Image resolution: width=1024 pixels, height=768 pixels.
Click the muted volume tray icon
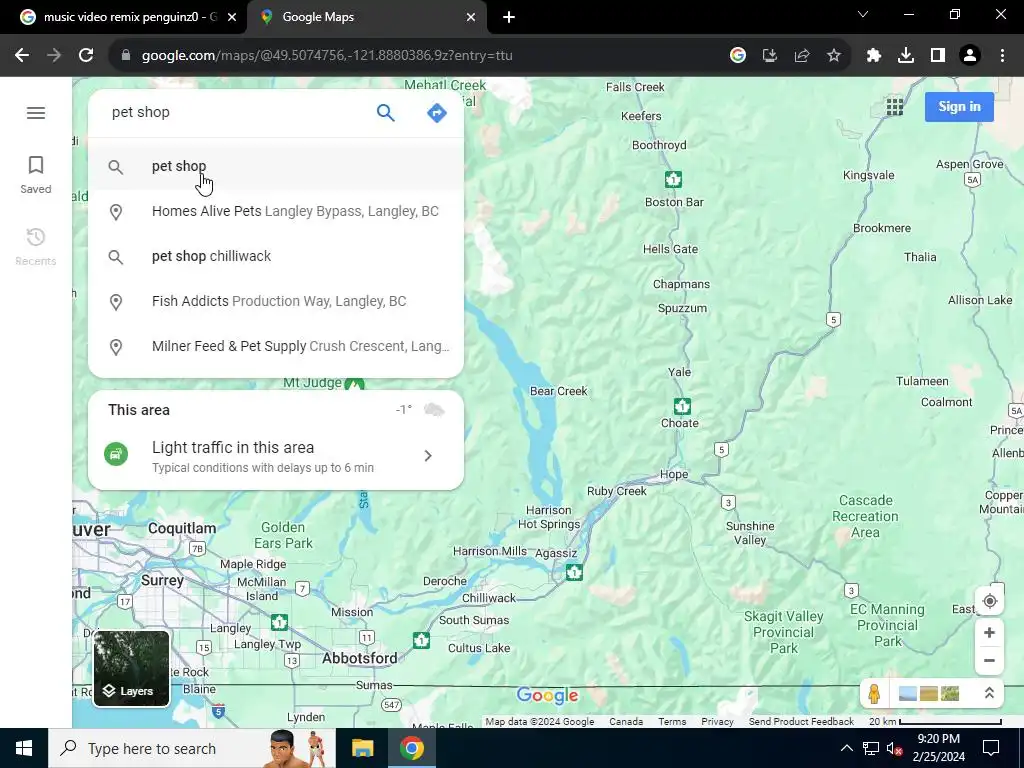click(x=894, y=748)
